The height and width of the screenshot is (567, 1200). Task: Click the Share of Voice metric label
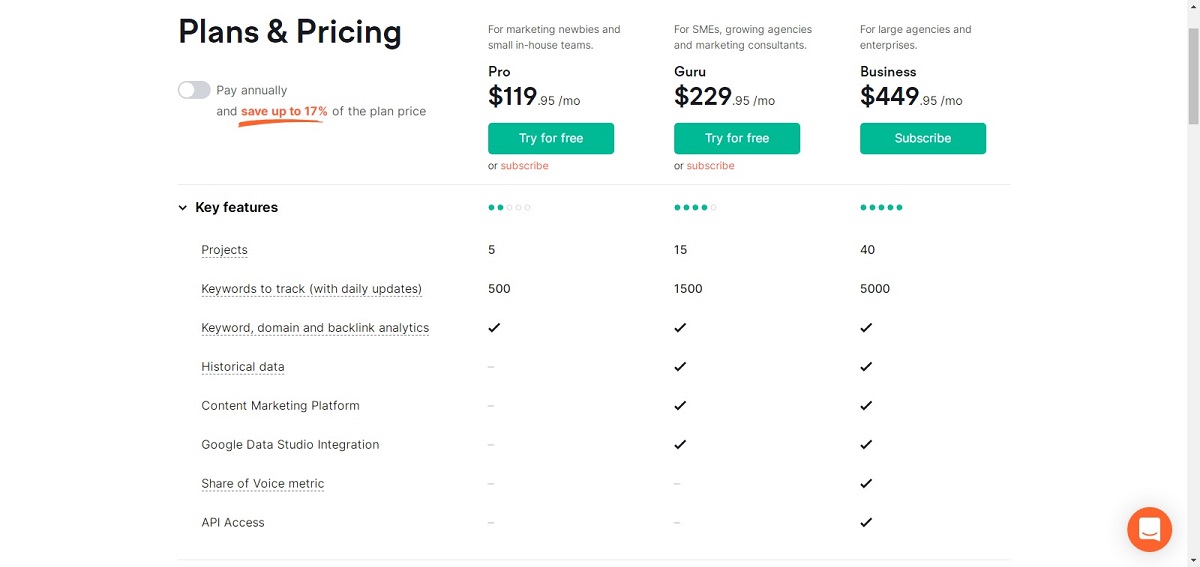263,484
